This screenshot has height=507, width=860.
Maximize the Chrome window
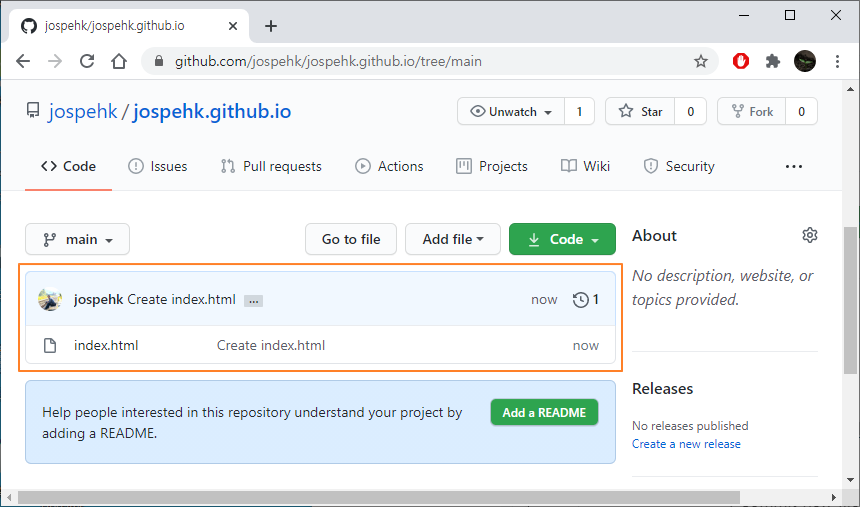pyautogui.click(x=790, y=15)
